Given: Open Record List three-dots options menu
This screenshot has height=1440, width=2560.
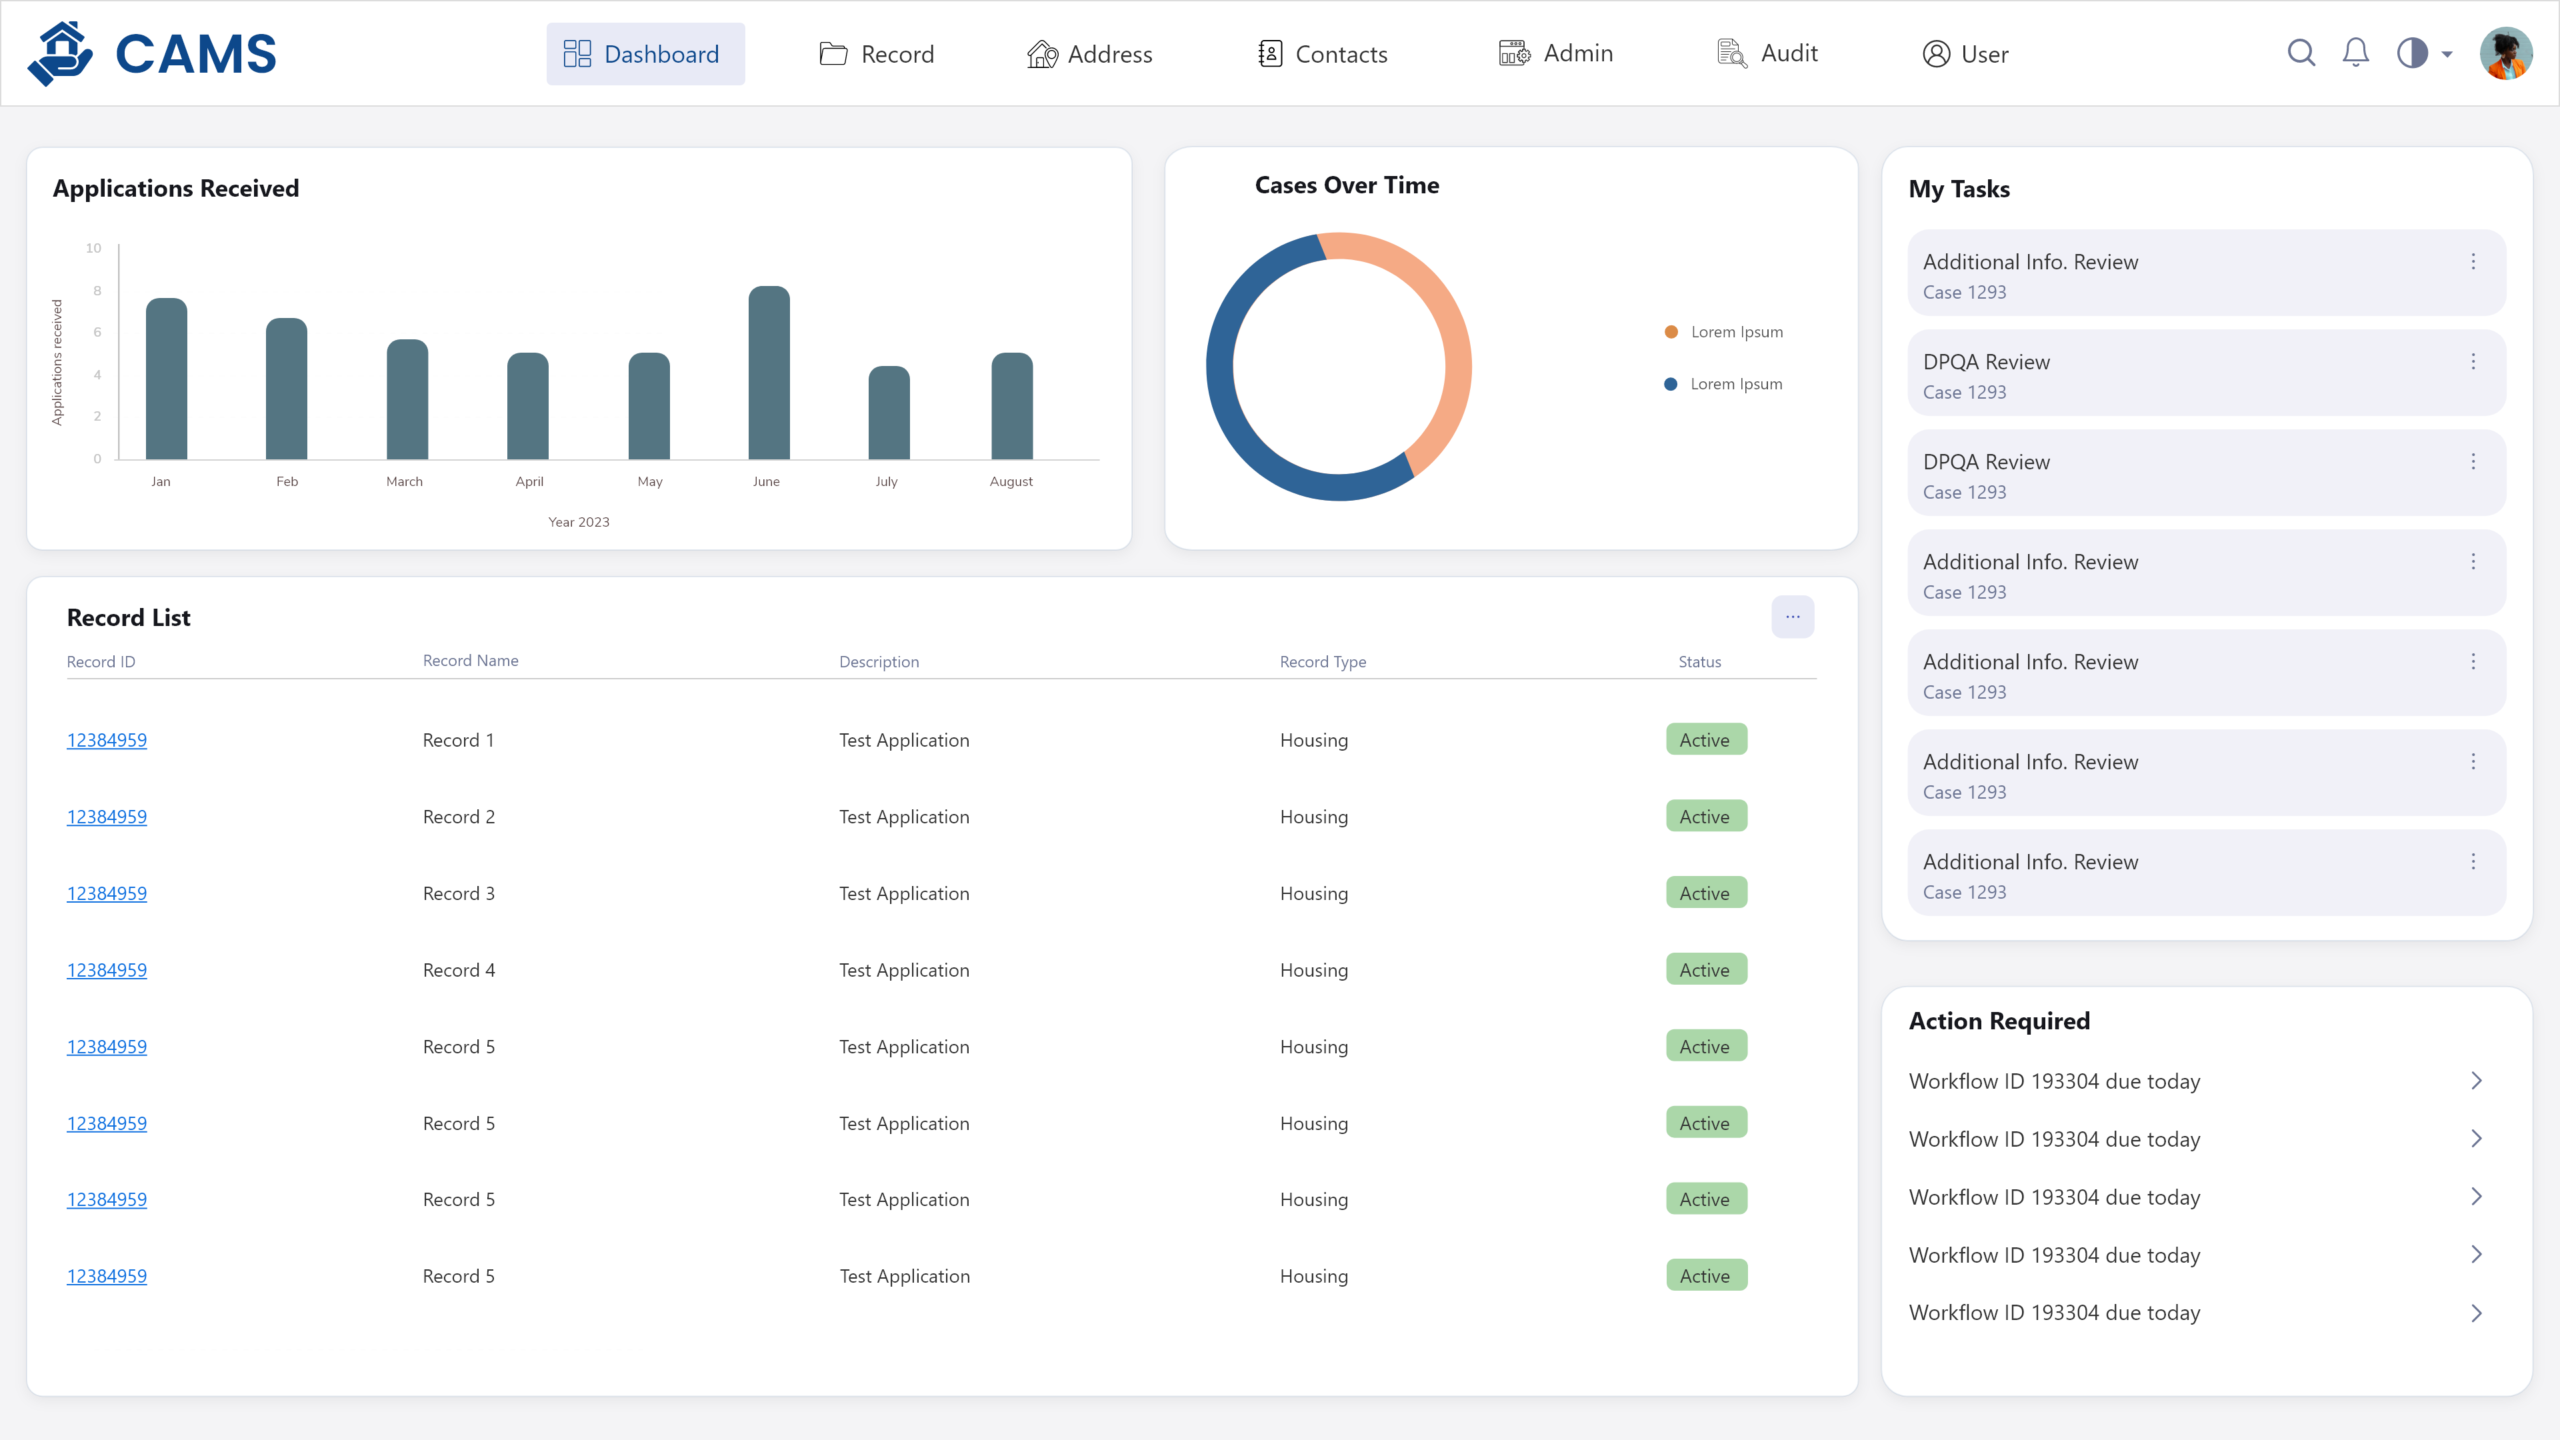Looking at the screenshot, I should click(x=1792, y=617).
